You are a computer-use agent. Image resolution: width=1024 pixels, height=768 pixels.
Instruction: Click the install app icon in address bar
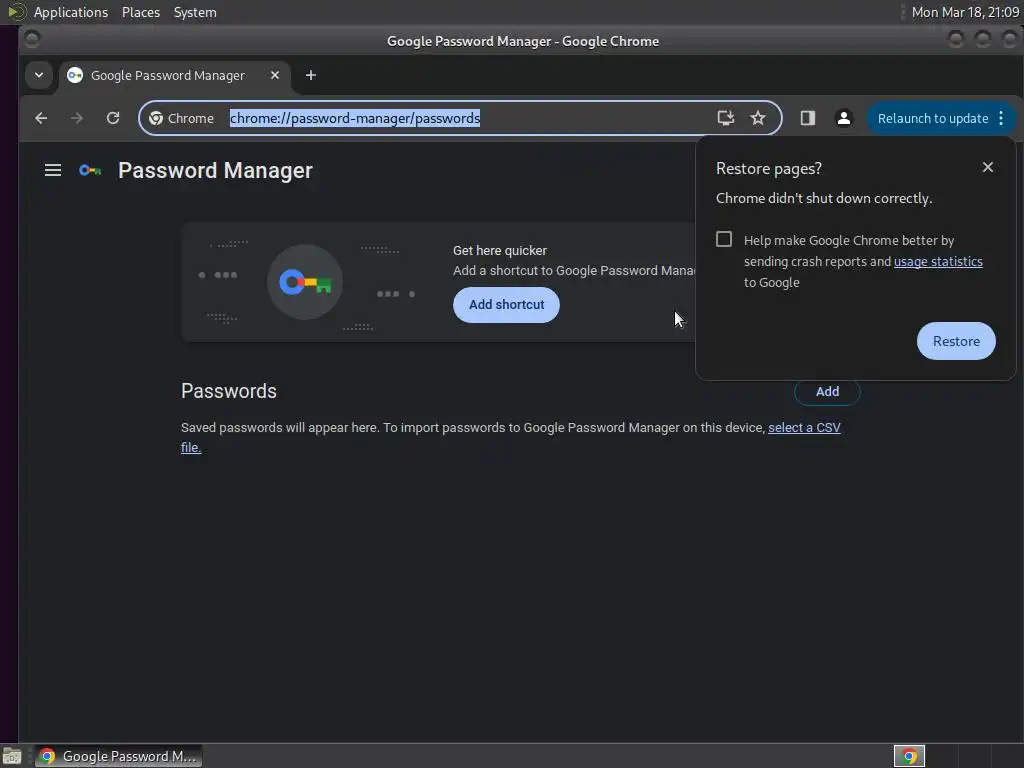tap(726, 118)
